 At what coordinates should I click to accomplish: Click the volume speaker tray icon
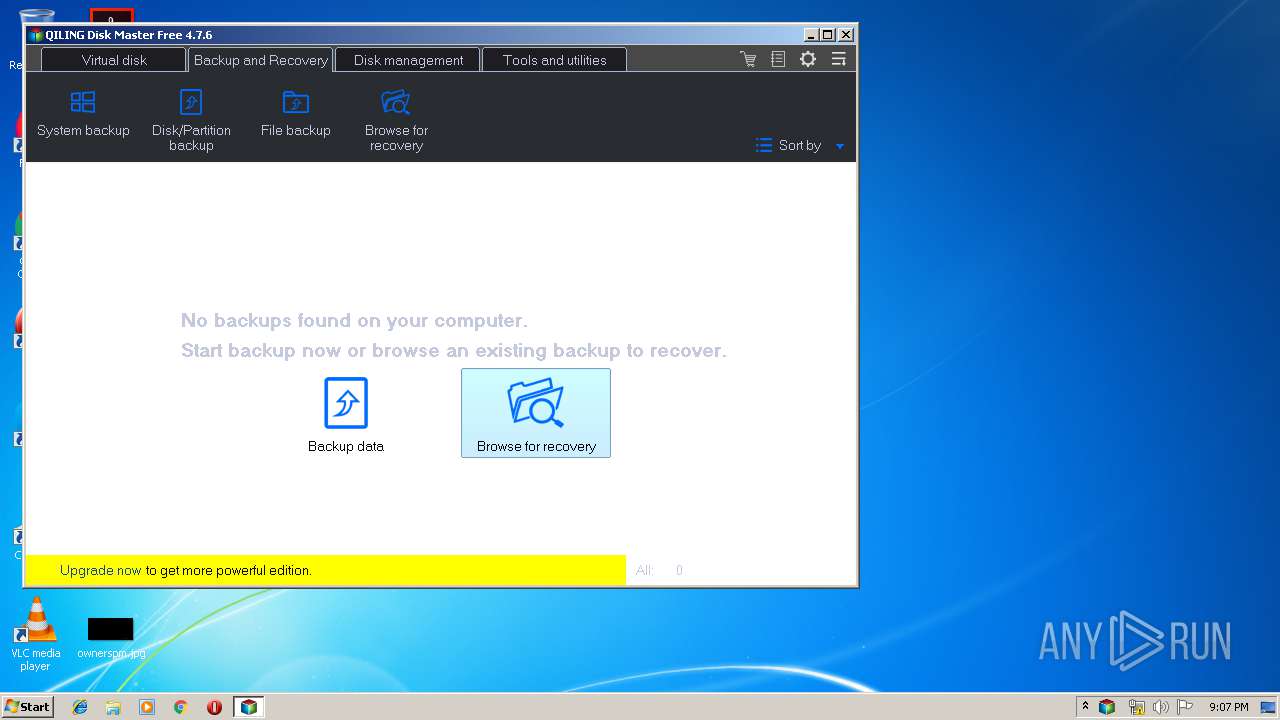(1160, 707)
